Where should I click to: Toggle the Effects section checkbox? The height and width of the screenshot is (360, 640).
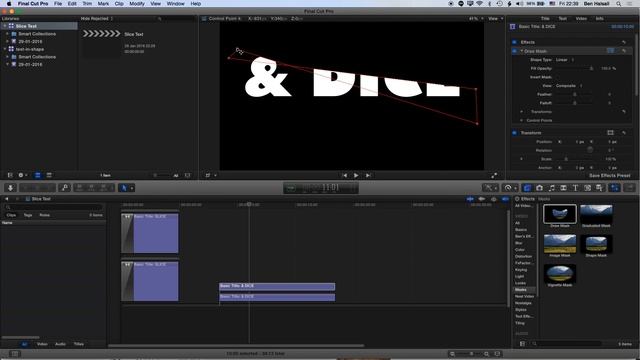click(x=514, y=42)
